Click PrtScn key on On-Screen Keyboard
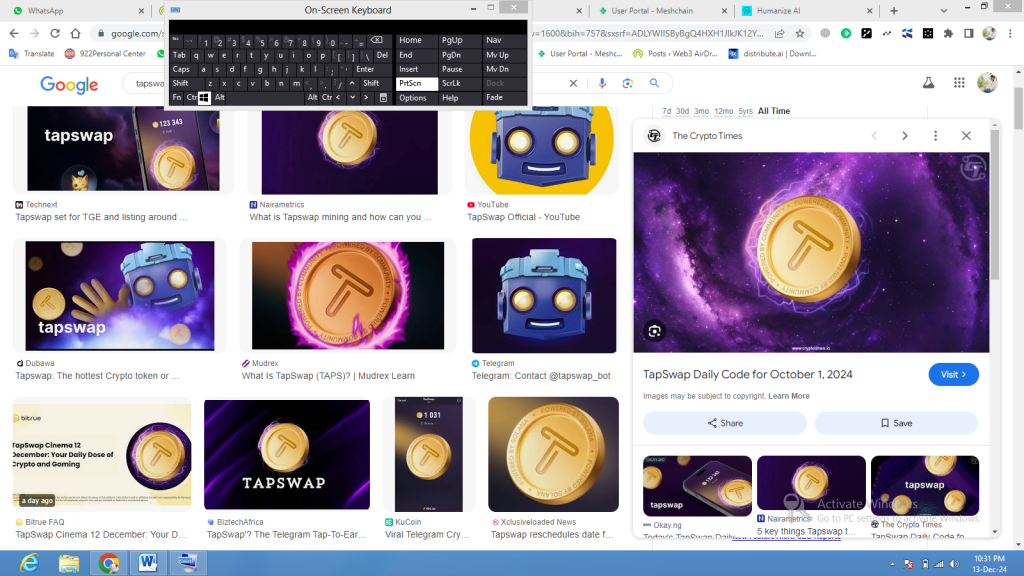This screenshot has height=576, width=1024. click(416, 83)
